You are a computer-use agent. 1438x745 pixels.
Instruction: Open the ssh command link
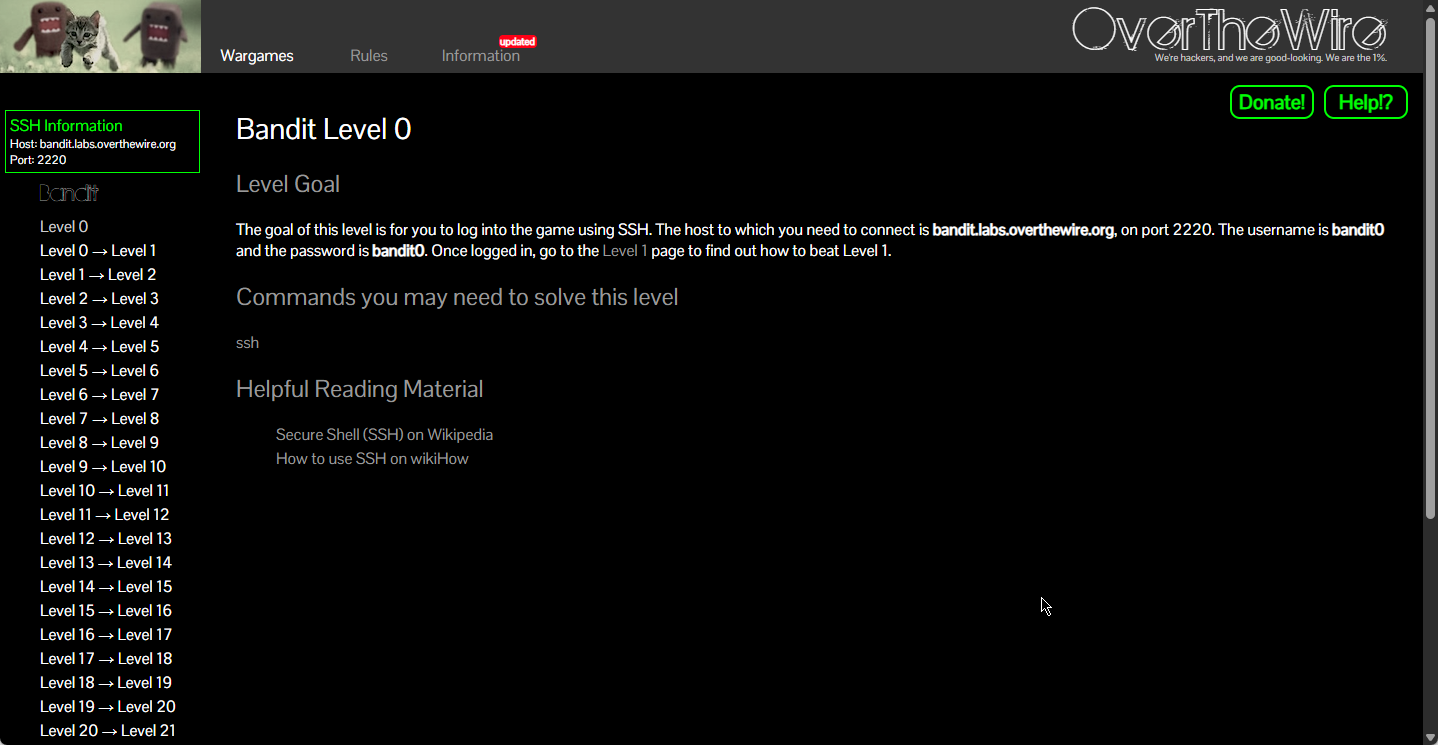point(247,343)
